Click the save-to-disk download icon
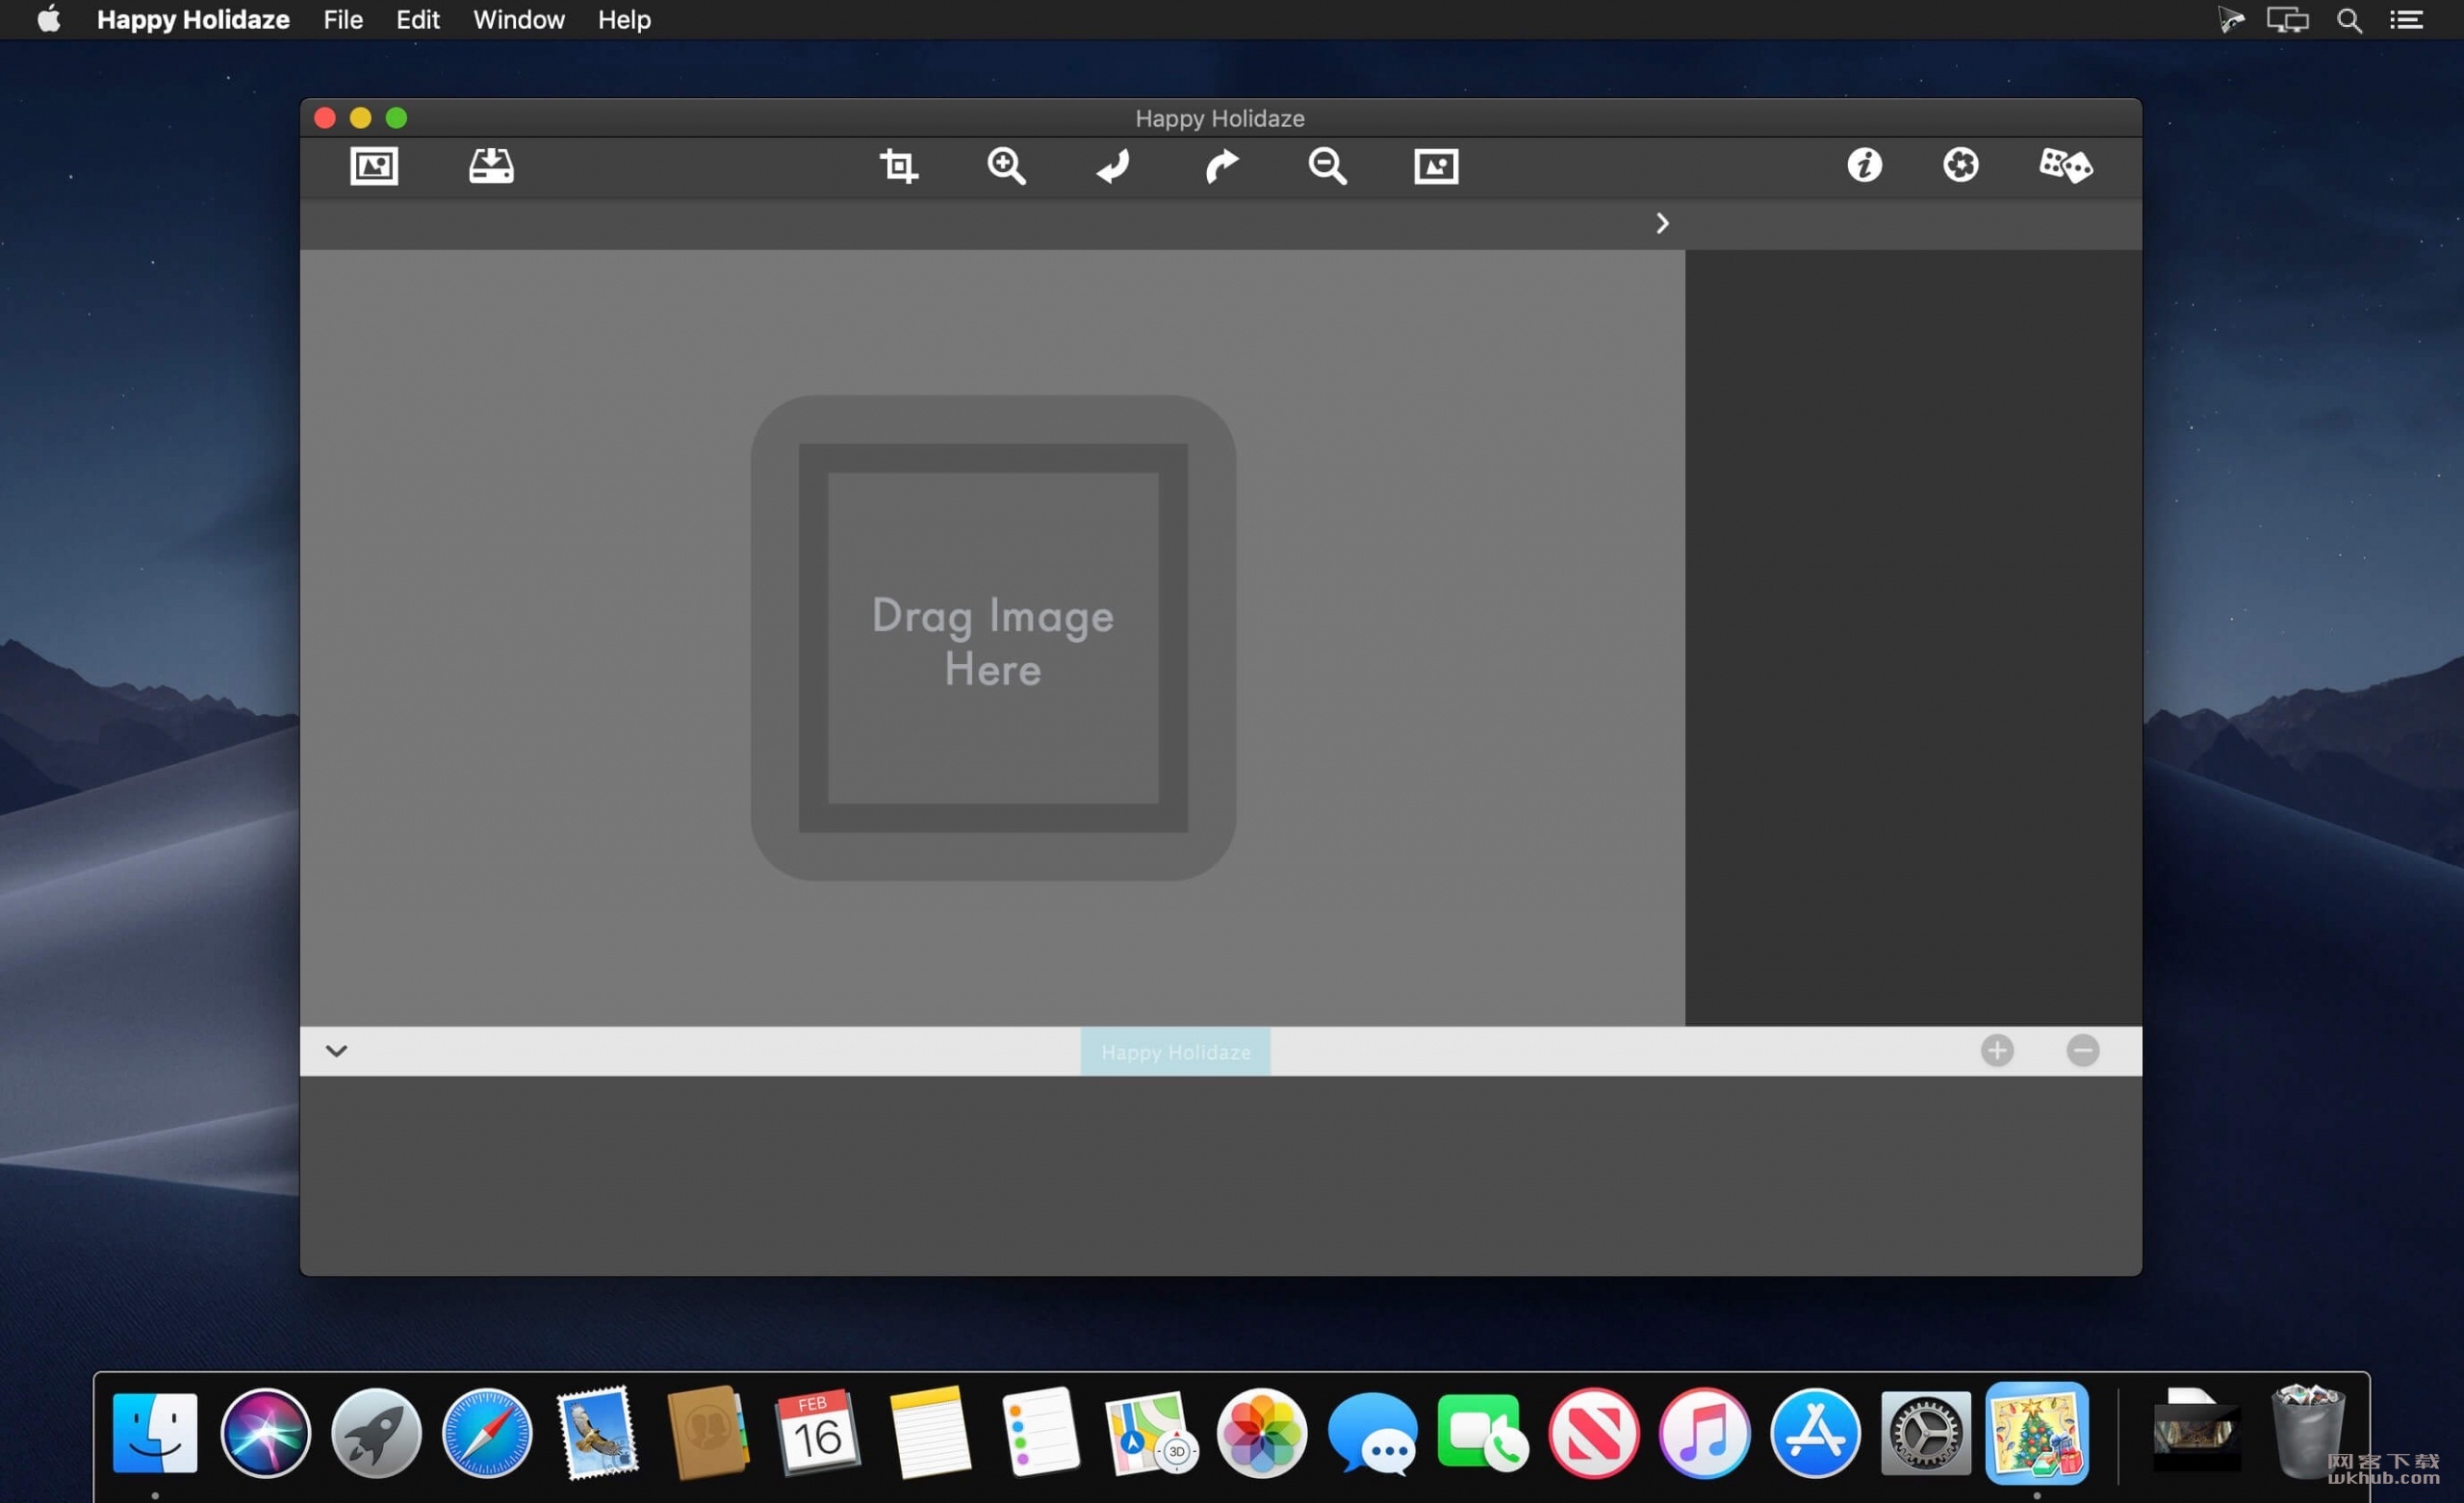The width and height of the screenshot is (2464, 1503). click(x=491, y=166)
